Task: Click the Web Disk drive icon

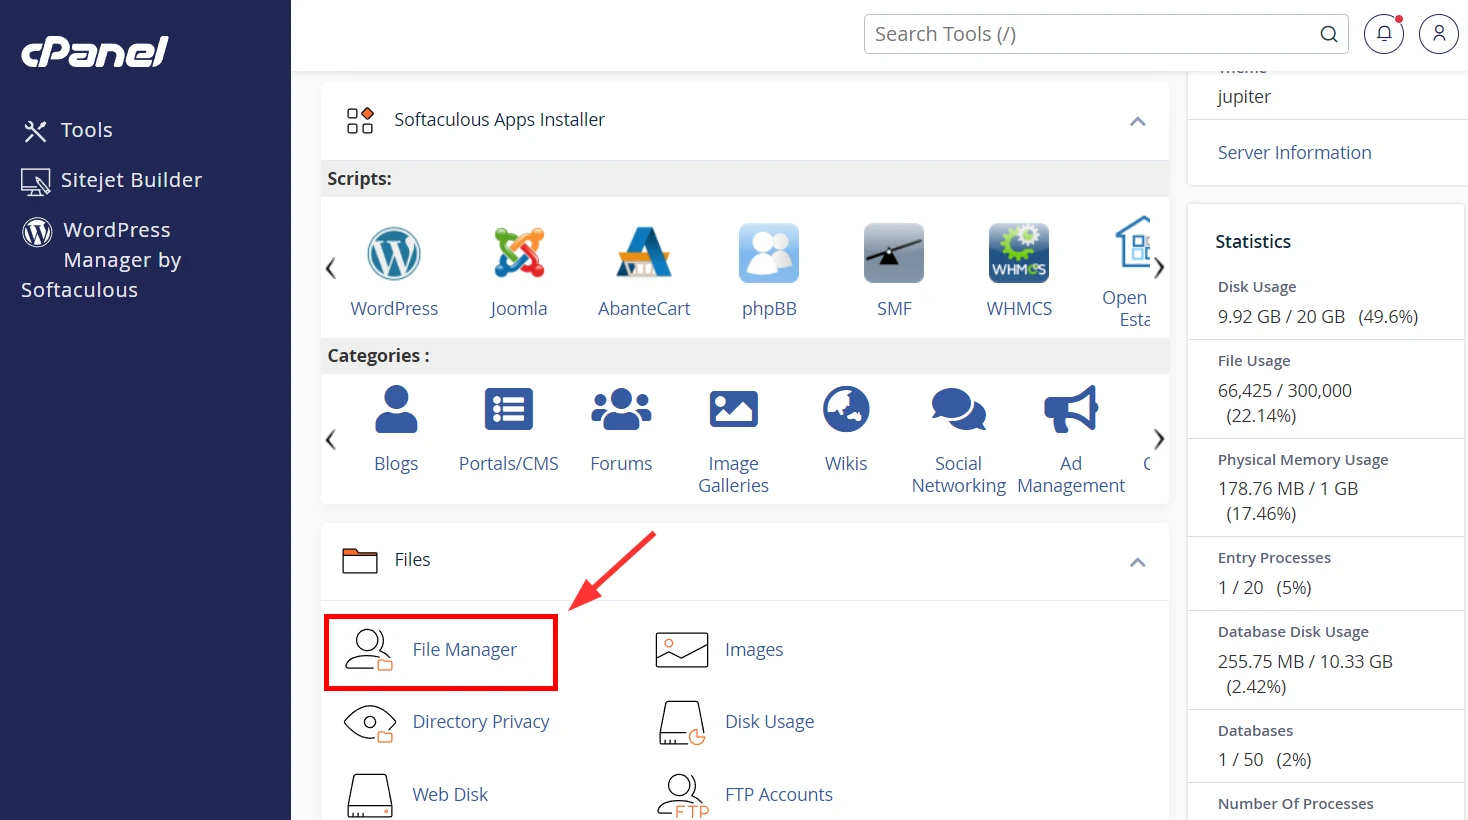Action: 370,796
